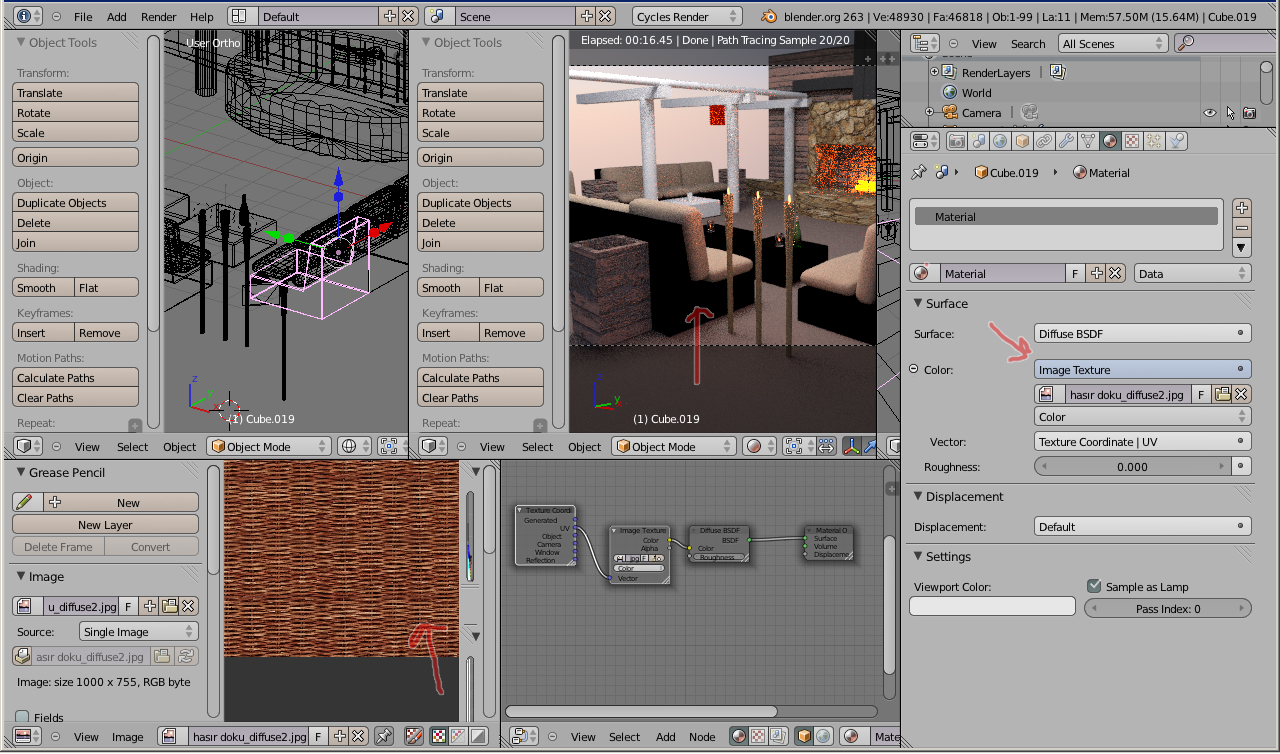Click Origin button in left Object Tools
This screenshot has width=1280, height=754.
coord(75,157)
